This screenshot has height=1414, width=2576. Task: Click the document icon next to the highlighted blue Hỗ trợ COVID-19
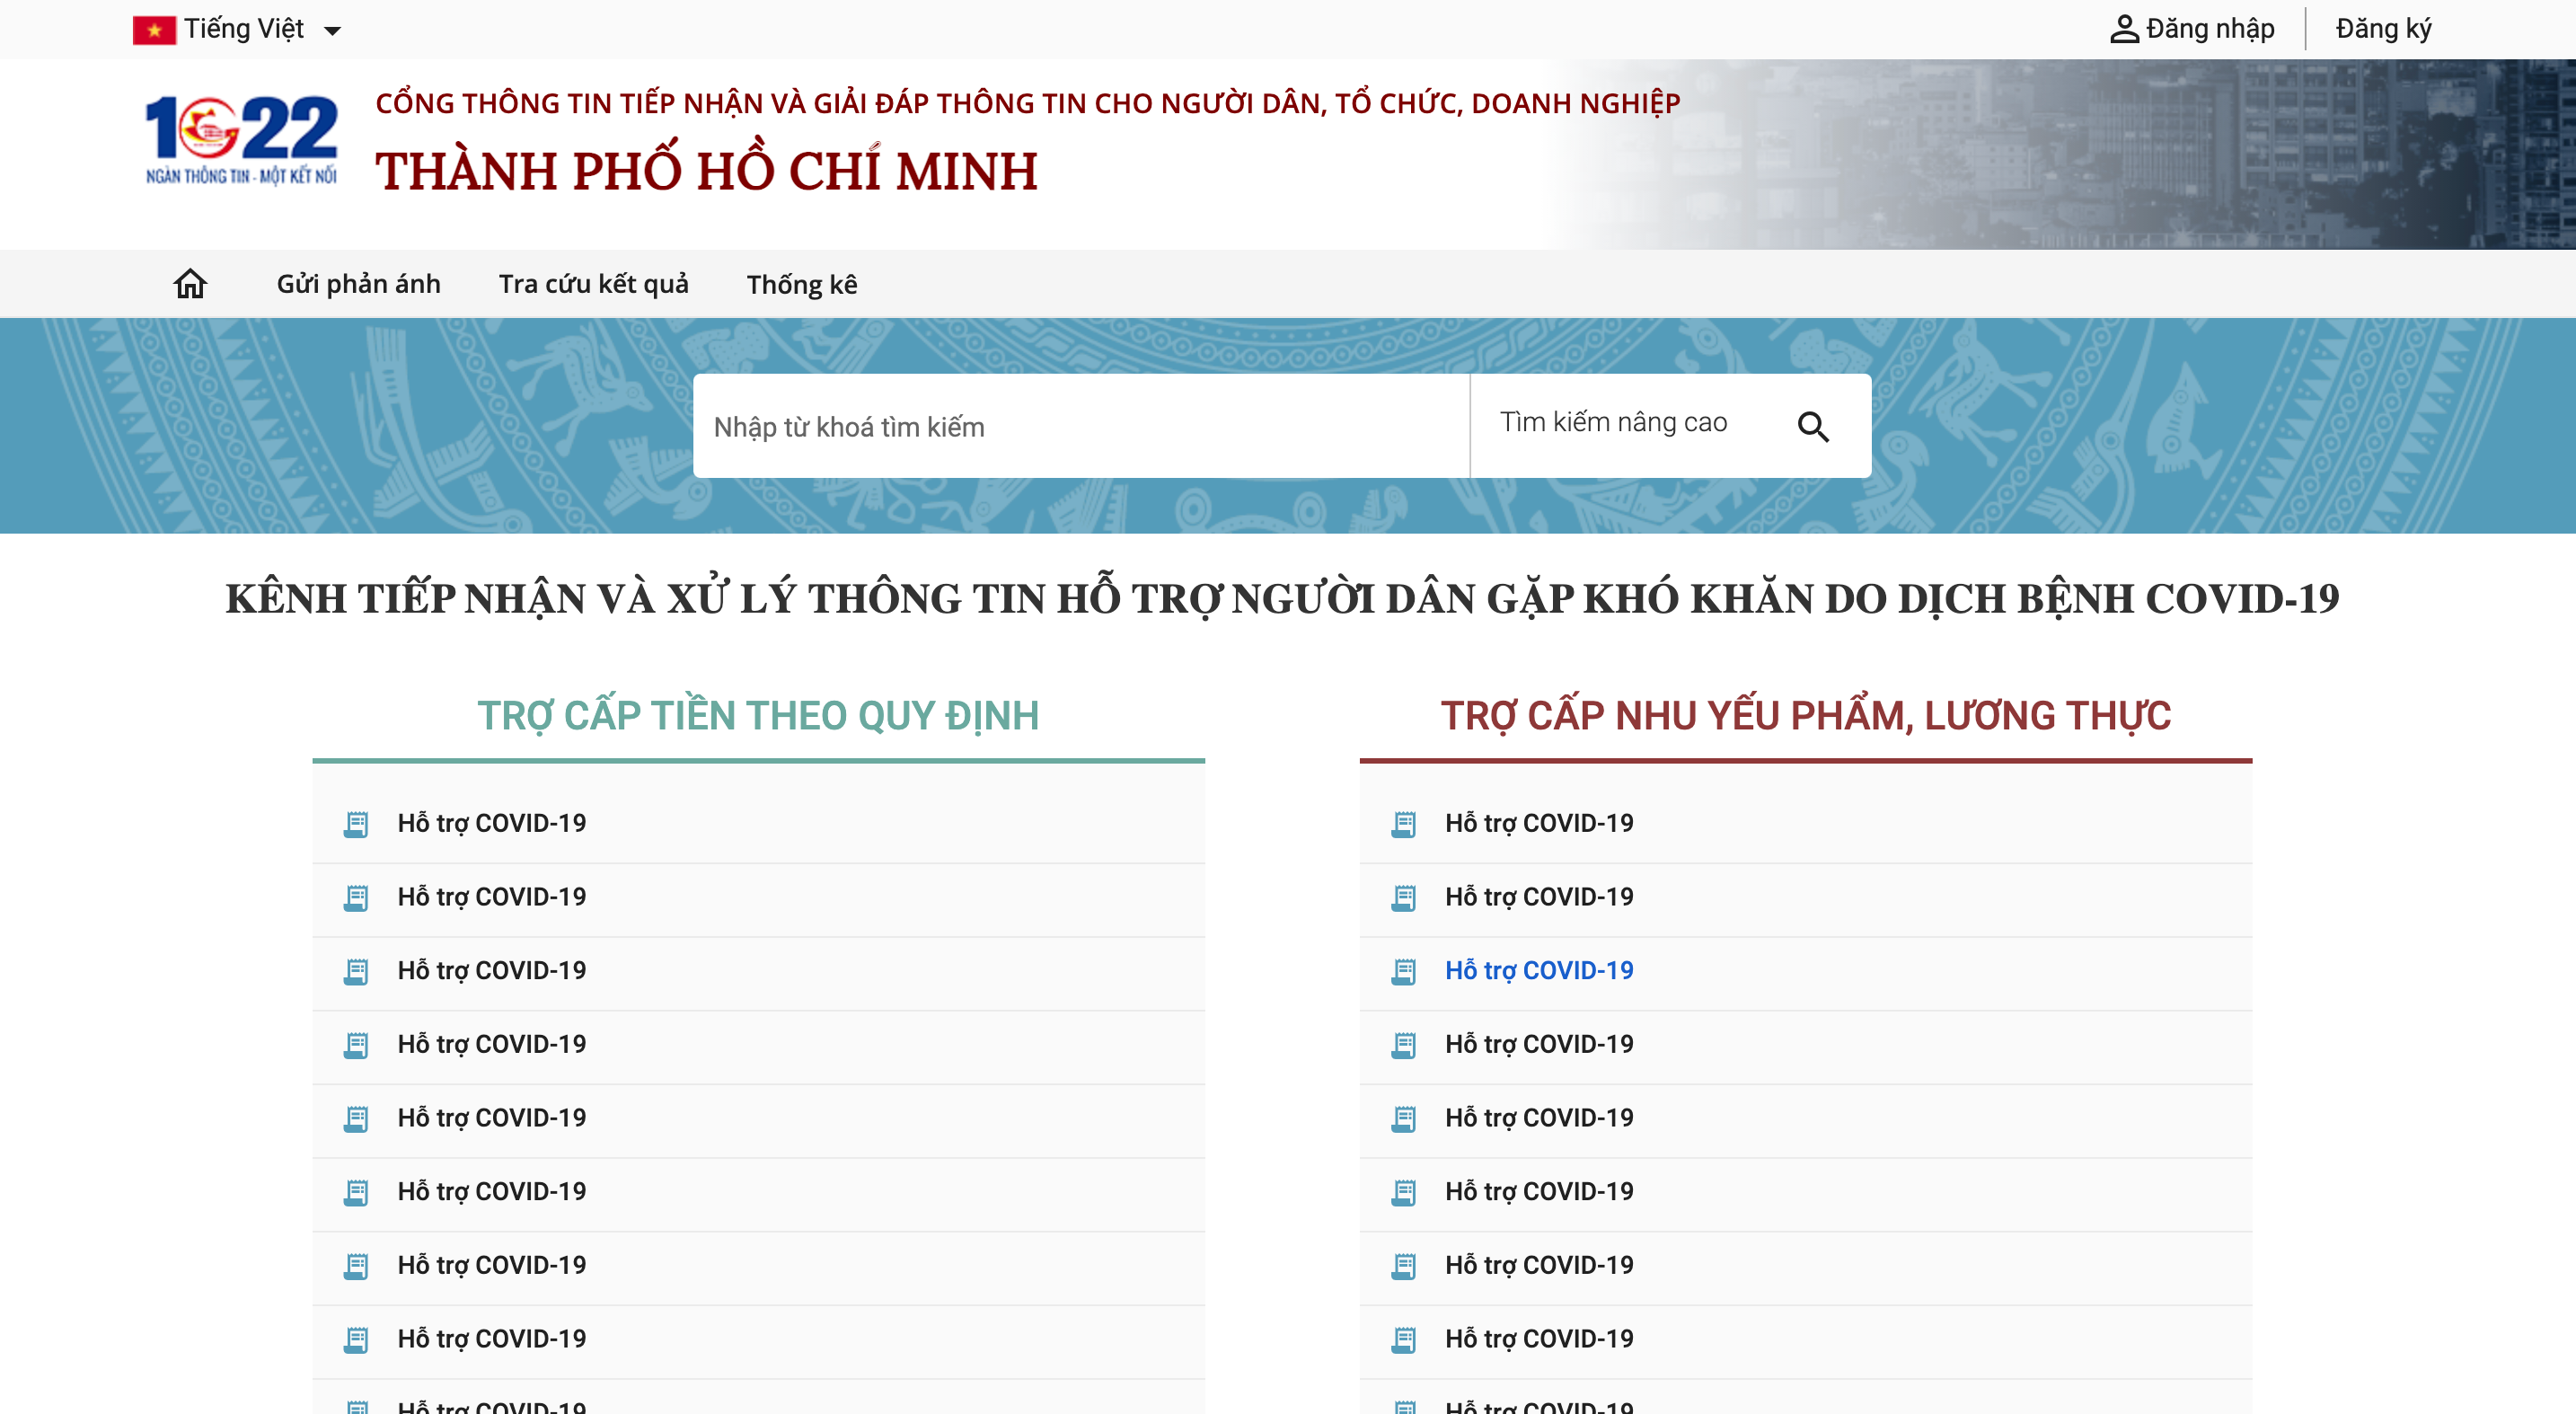[x=1406, y=970]
